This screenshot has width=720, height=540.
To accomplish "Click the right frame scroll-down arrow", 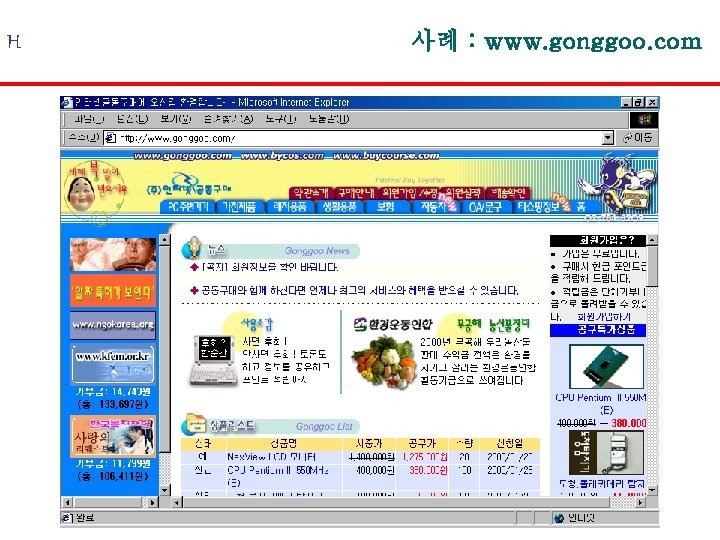I will coord(652,490).
